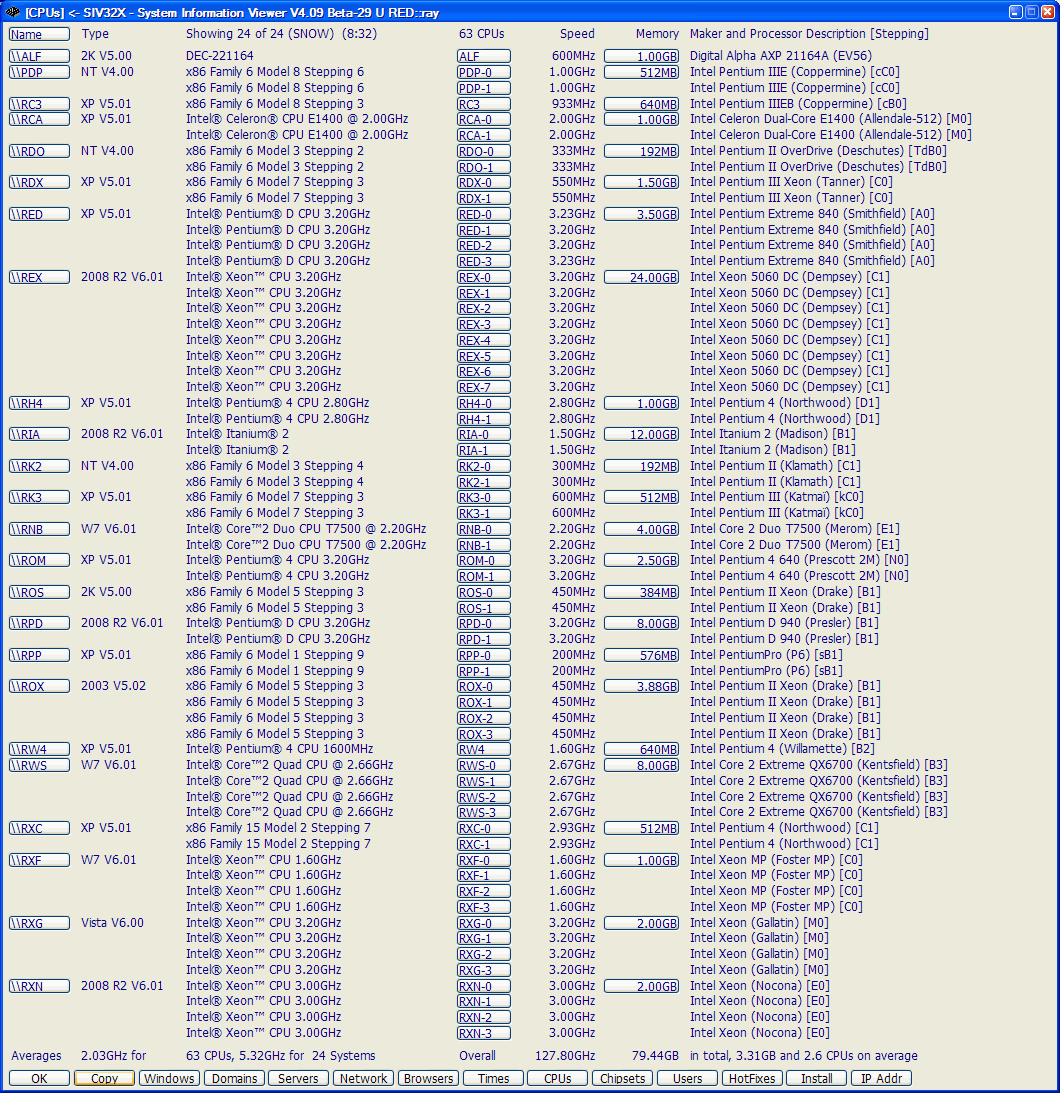Click the RXN-3 CPU link
This screenshot has width=1060, height=1093.
[x=484, y=1033]
